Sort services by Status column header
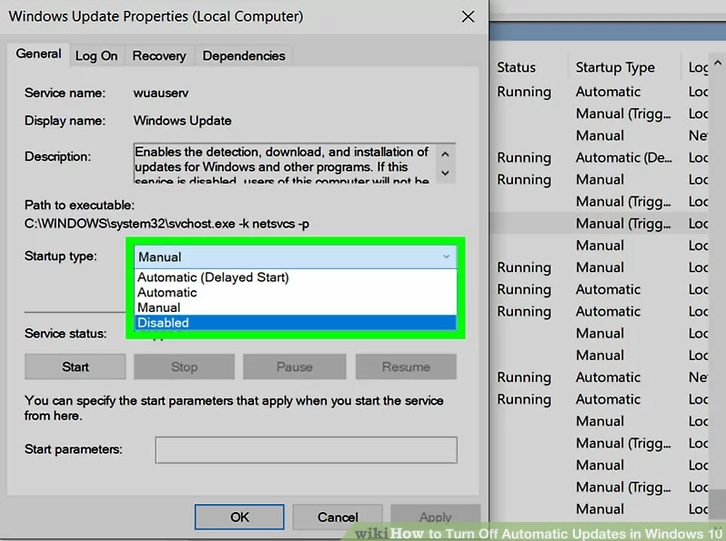Screen dimensions: 726x541 point(517,67)
